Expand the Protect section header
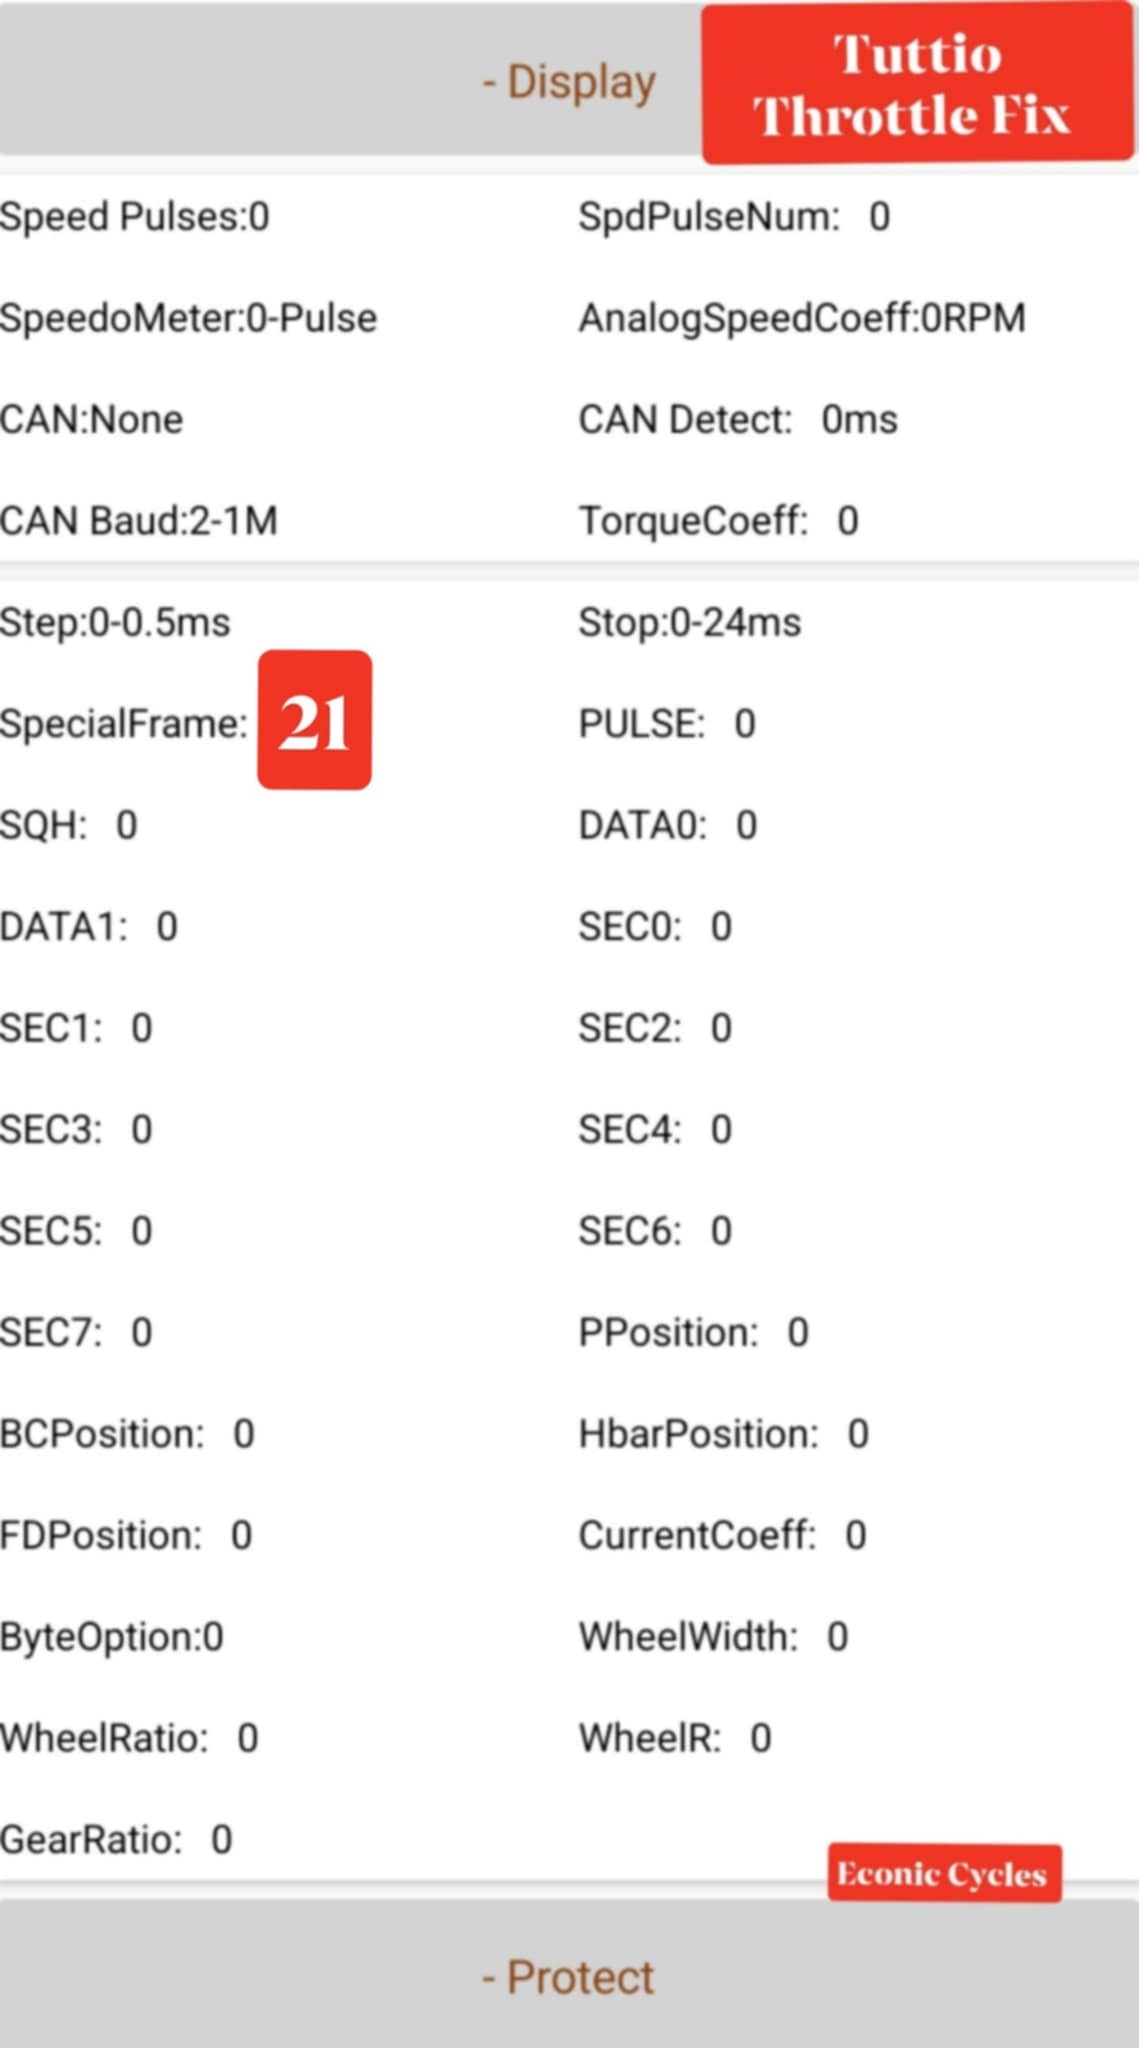The image size is (1139, 2048). [x=568, y=1977]
